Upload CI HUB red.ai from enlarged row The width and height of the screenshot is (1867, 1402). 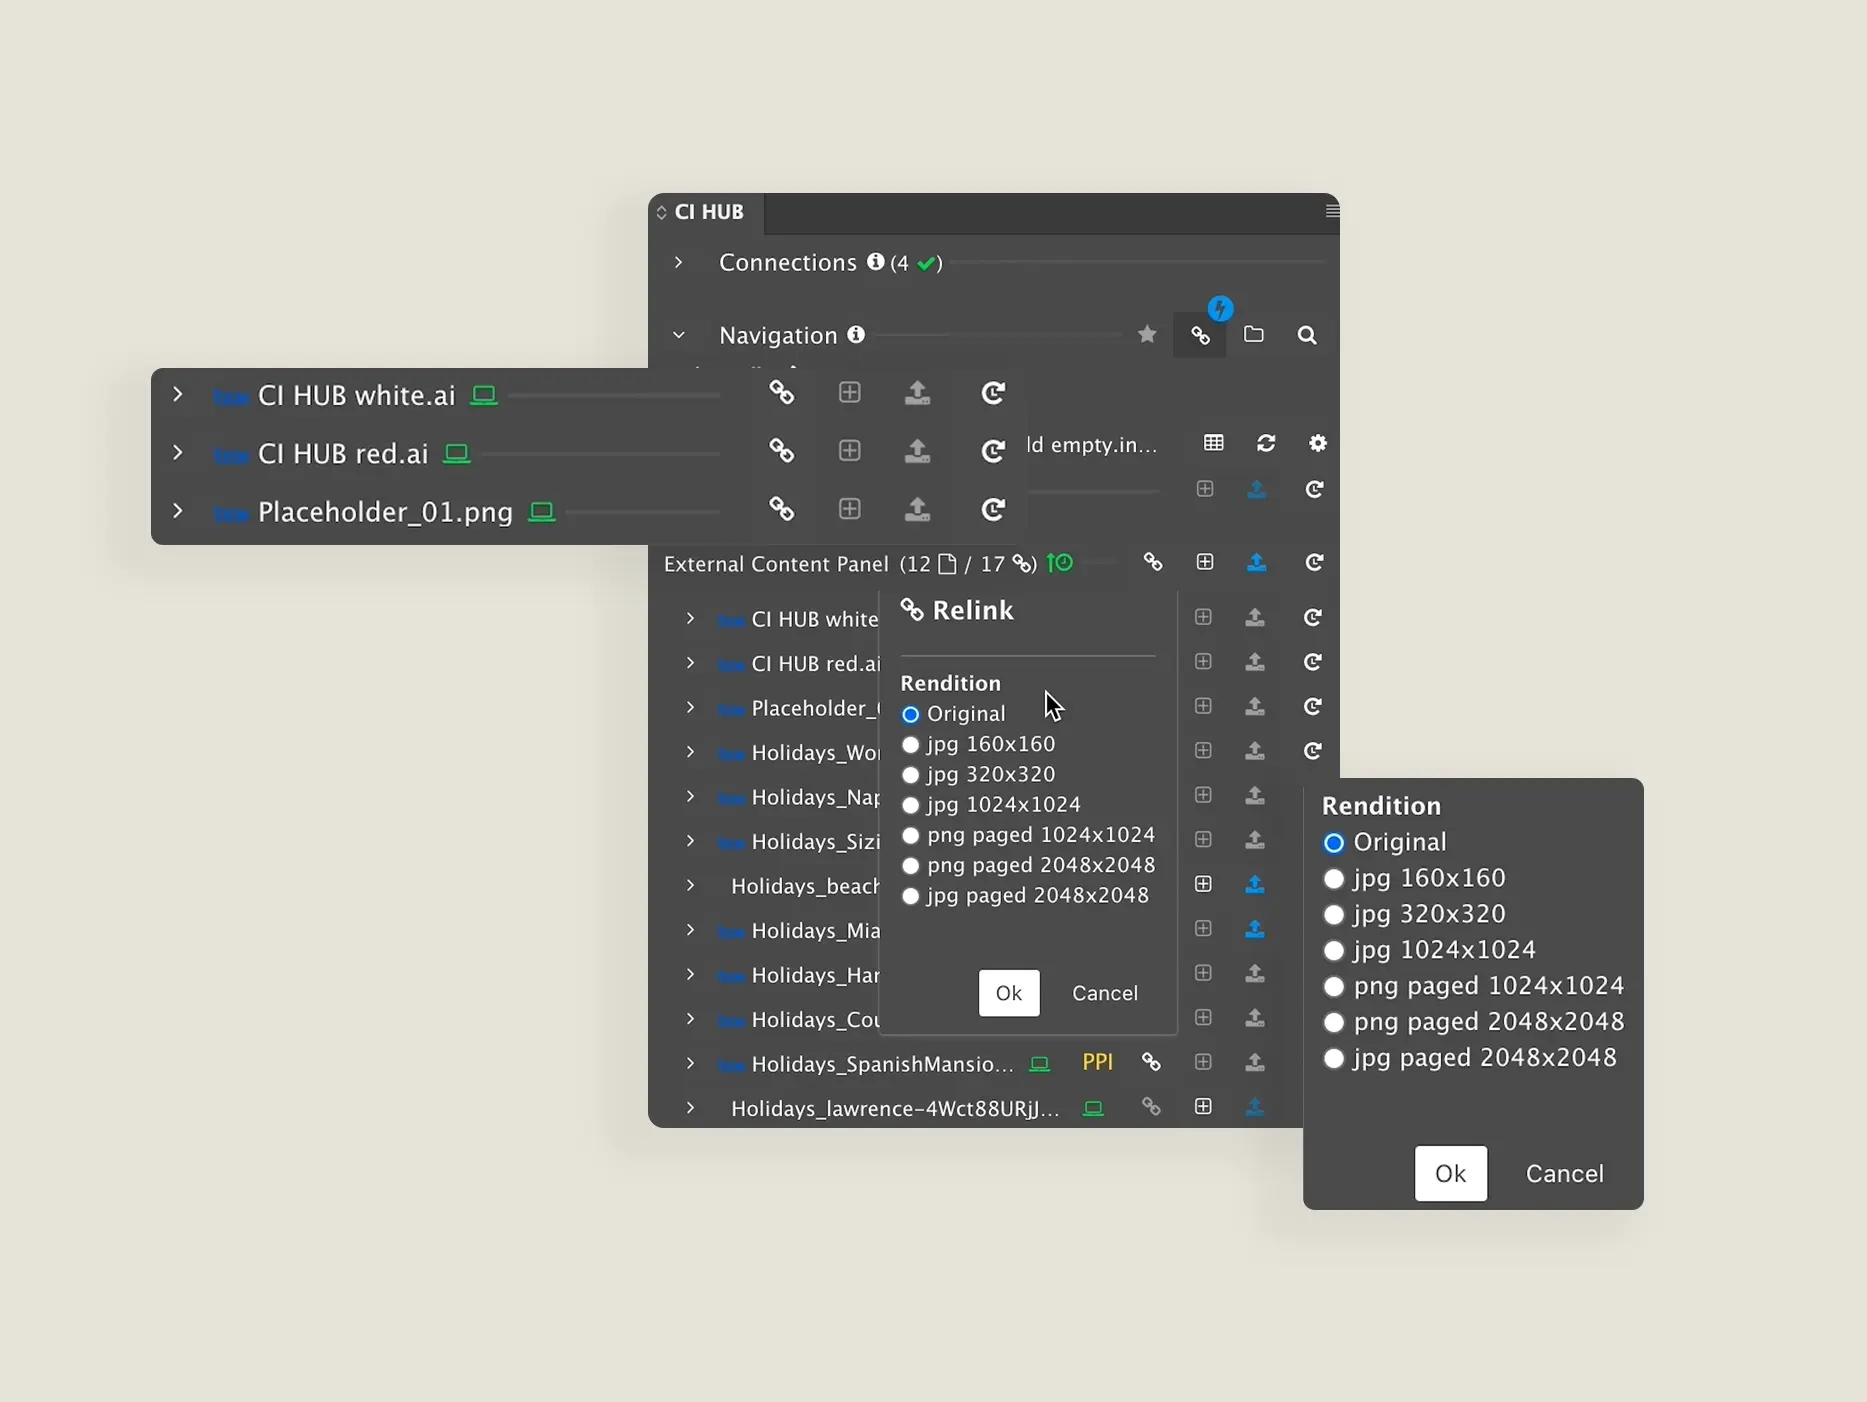pos(917,451)
